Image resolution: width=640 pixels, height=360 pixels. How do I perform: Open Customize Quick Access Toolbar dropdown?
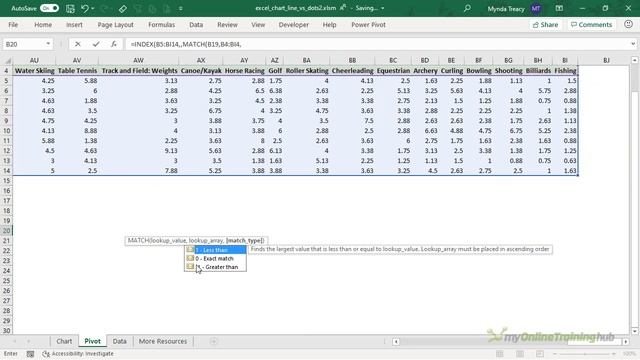tap(181, 8)
